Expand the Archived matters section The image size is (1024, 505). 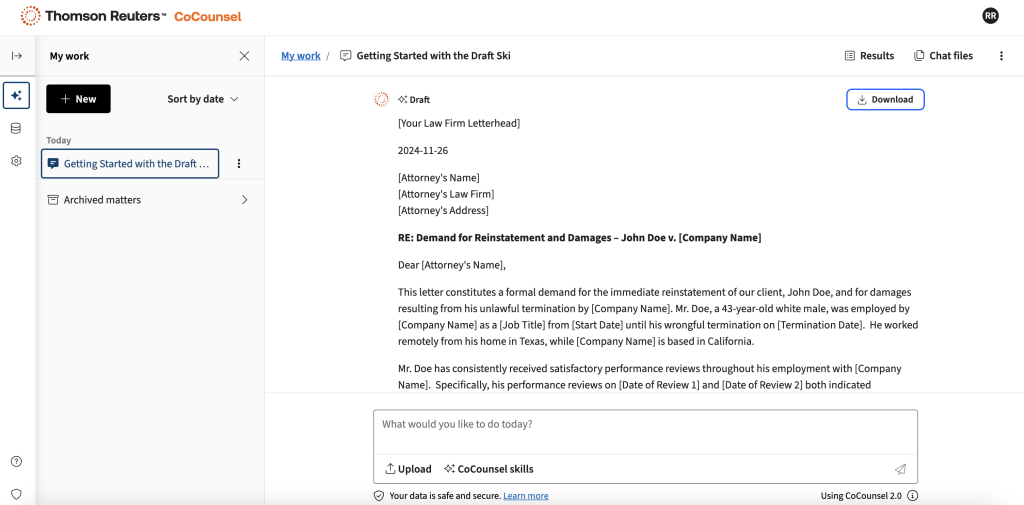(x=245, y=200)
